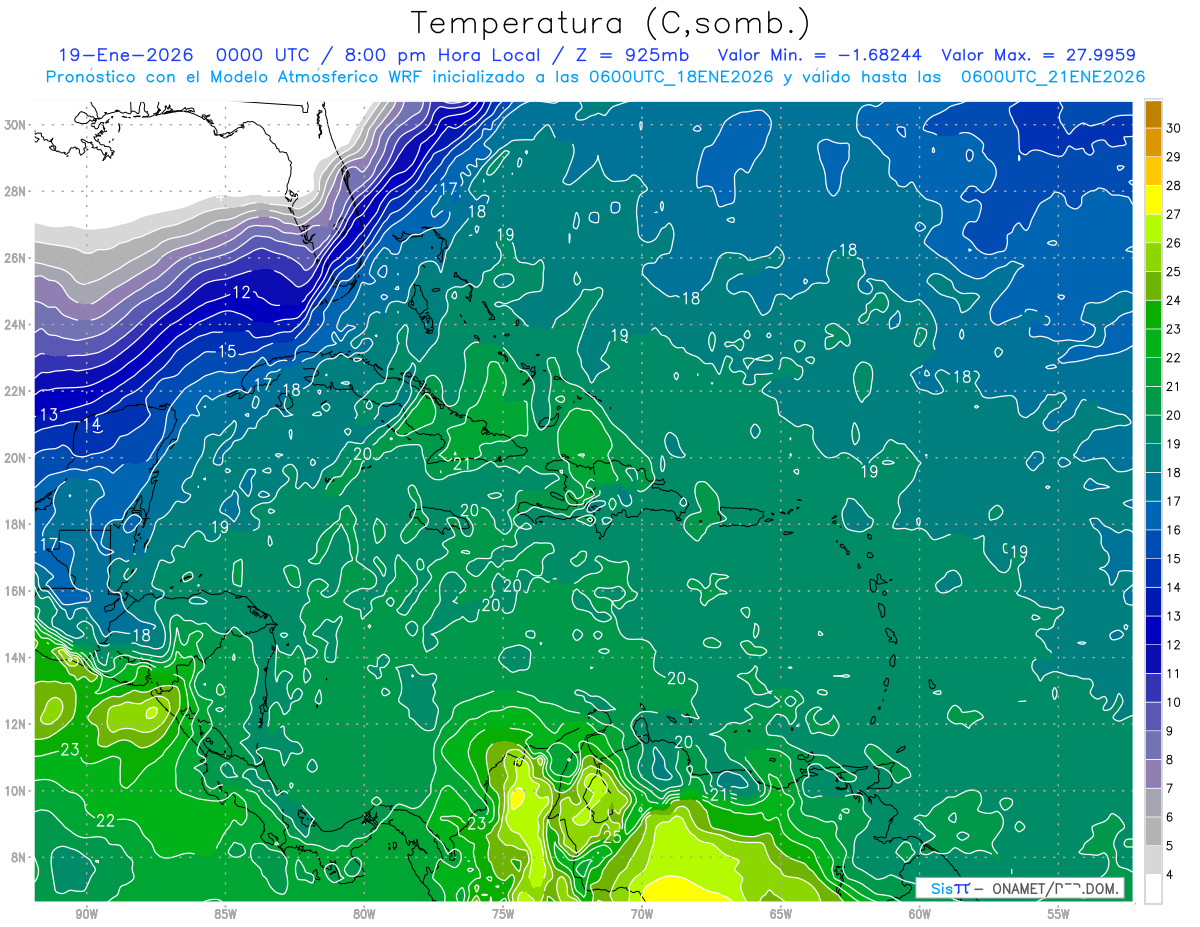1200x927 pixels.
Task: Click the 0000 UTC time text
Action: [263, 55]
